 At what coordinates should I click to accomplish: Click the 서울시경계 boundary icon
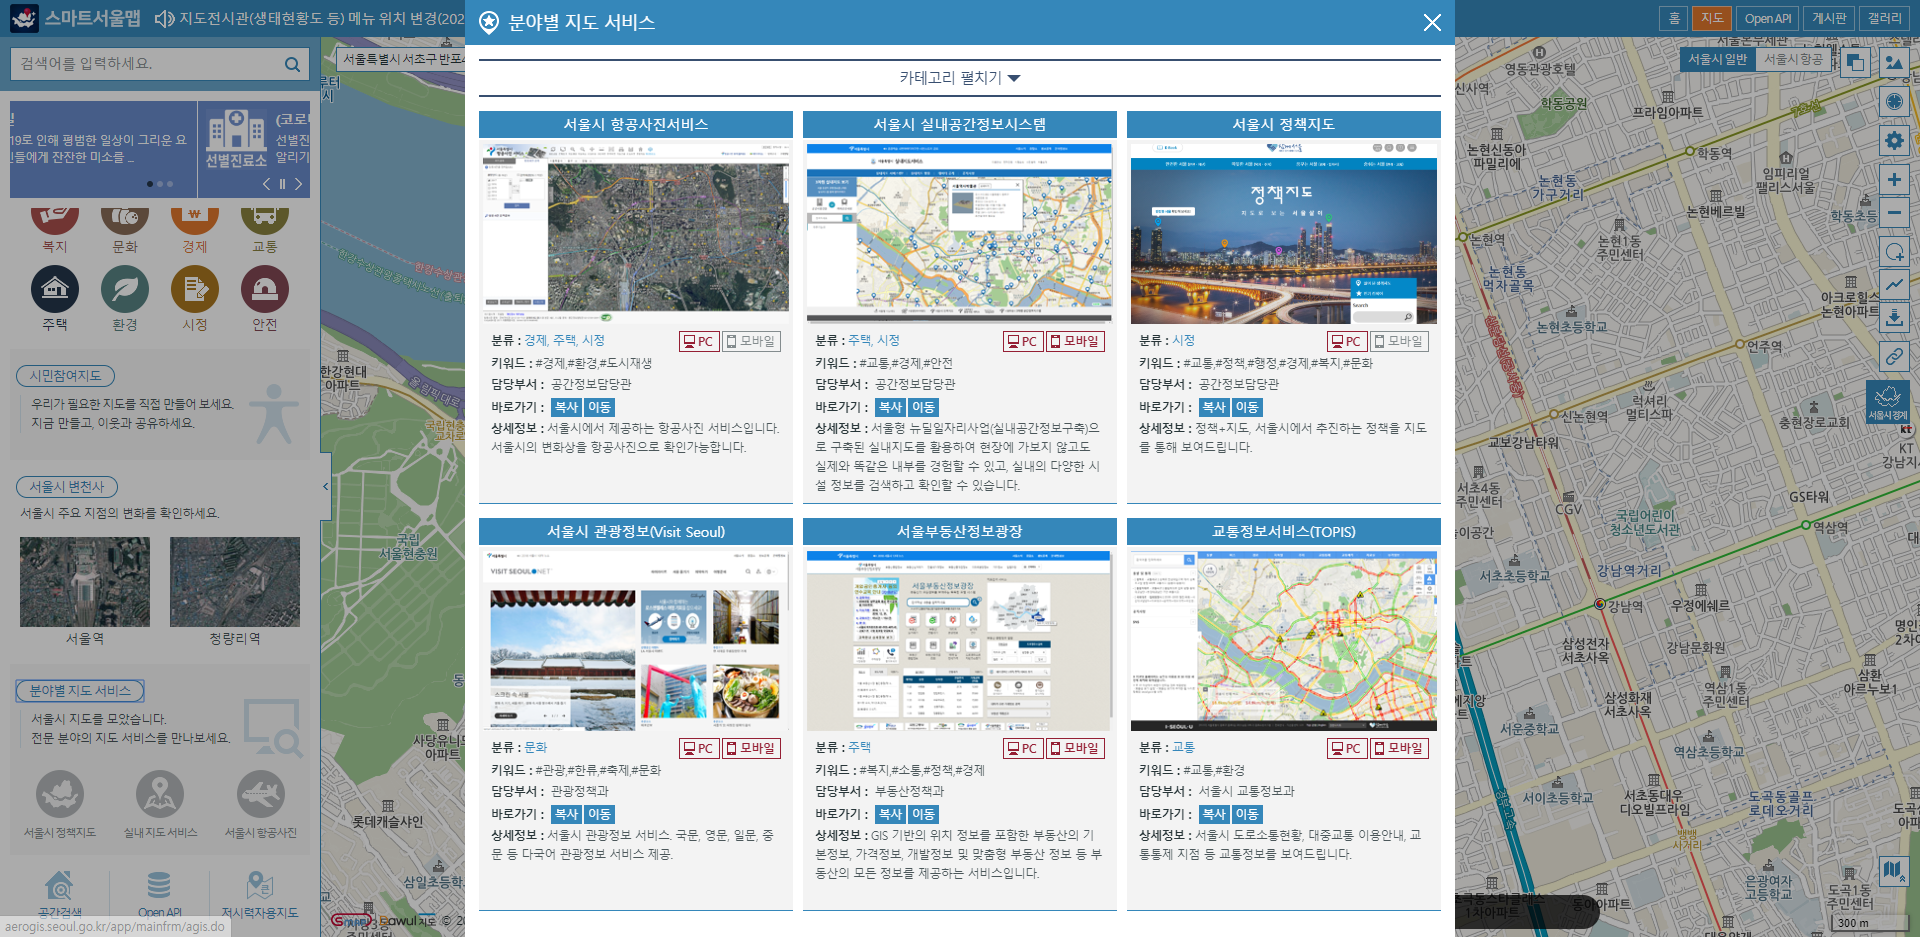point(1888,401)
